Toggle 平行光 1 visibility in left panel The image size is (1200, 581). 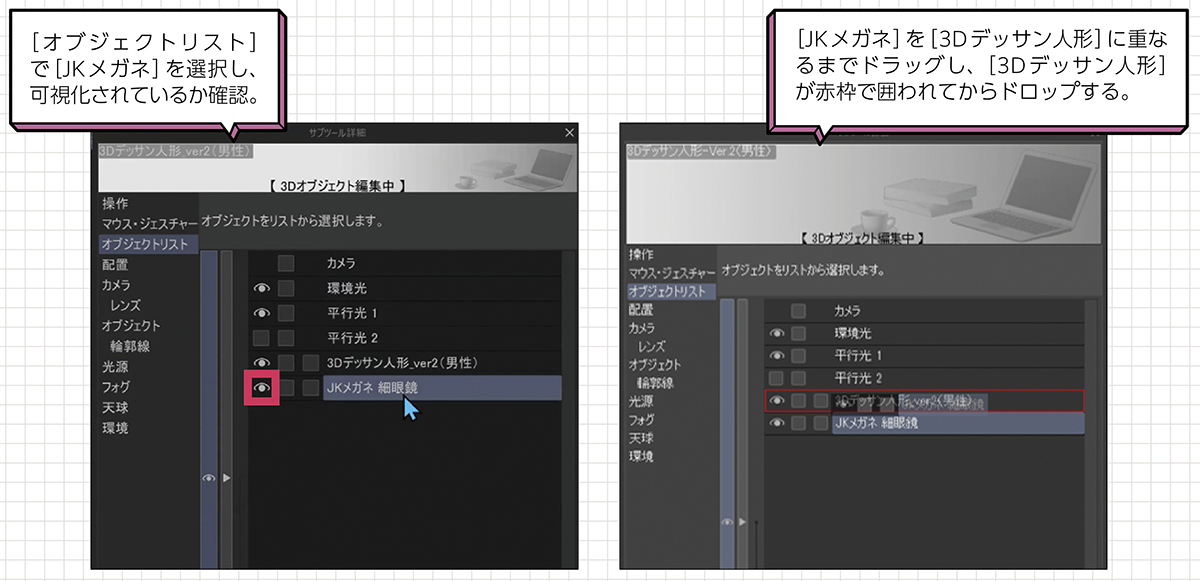pyautogui.click(x=261, y=313)
